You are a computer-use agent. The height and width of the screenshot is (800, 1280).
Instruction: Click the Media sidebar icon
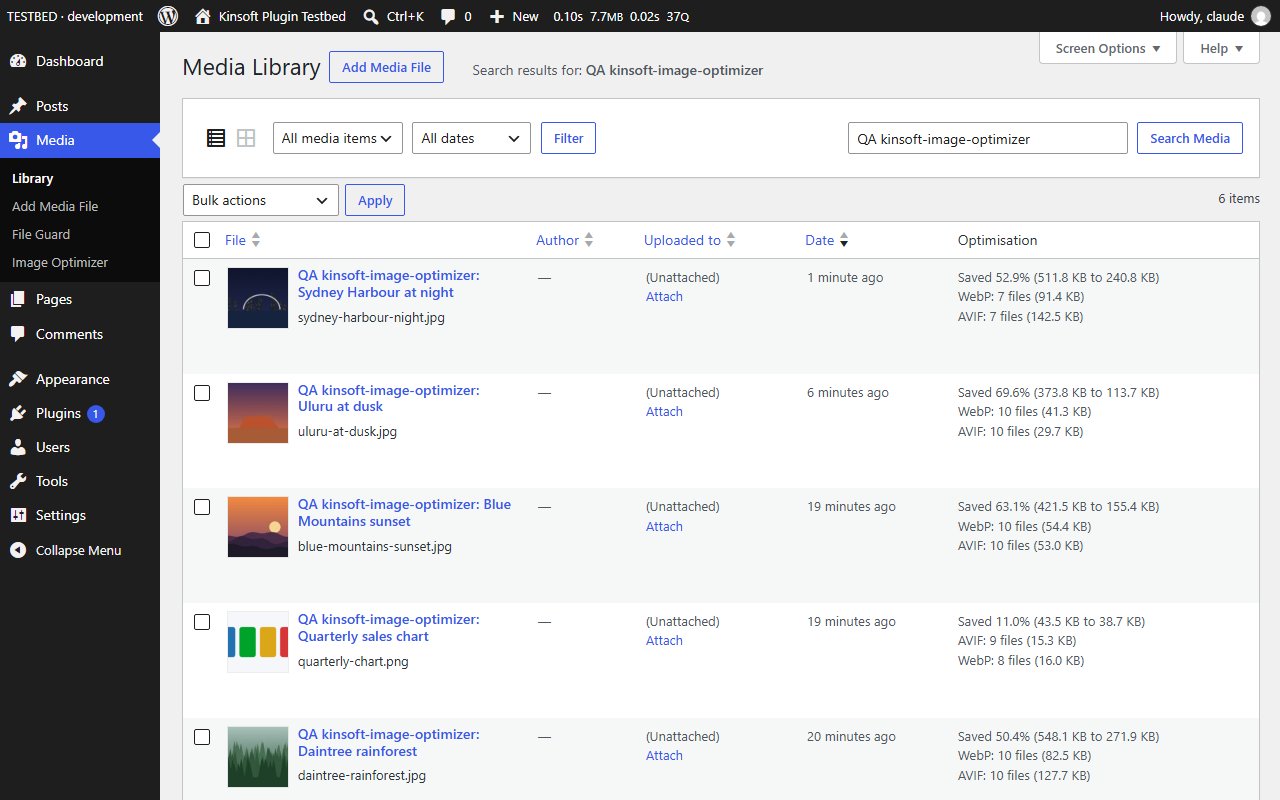[18, 140]
